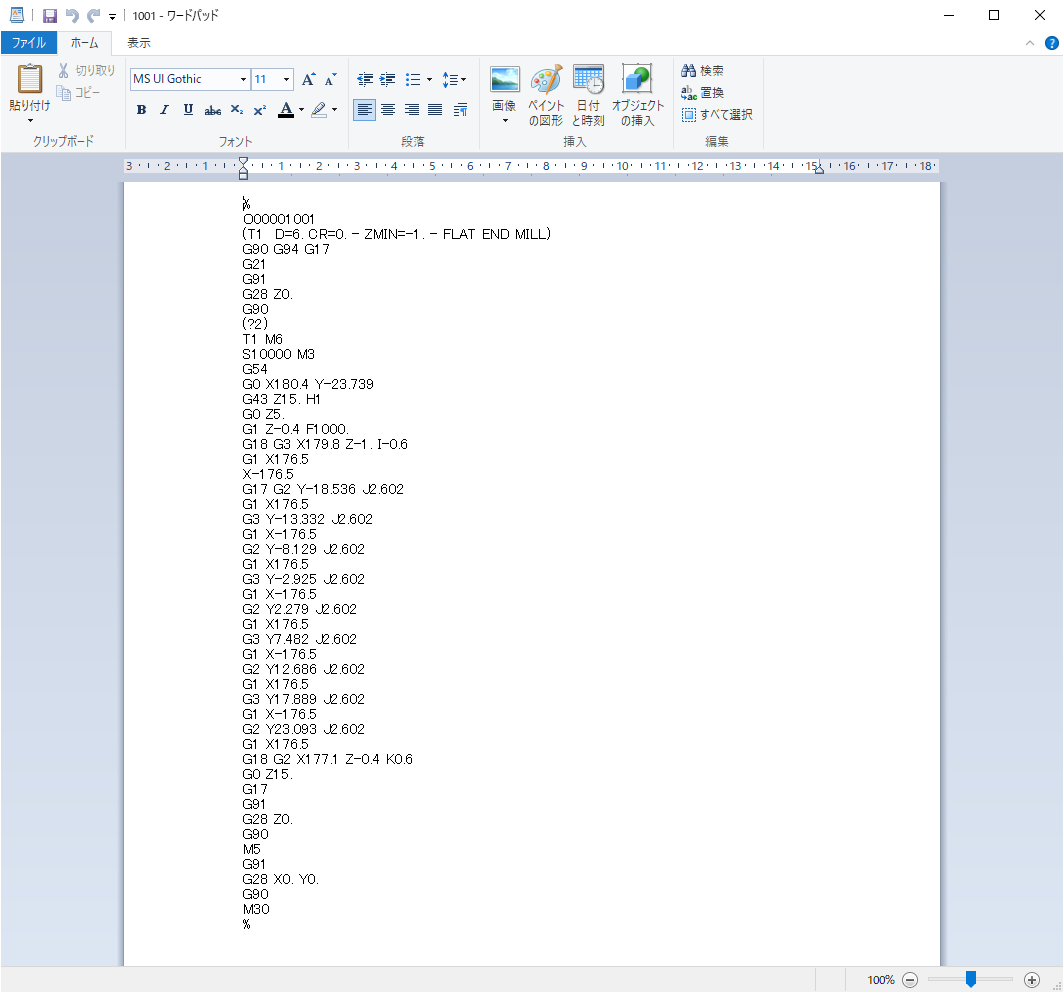Open the bullet list style dropdown
Image resolution: width=1064 pixels, height=993 pixels.
[x=430, y=79]
